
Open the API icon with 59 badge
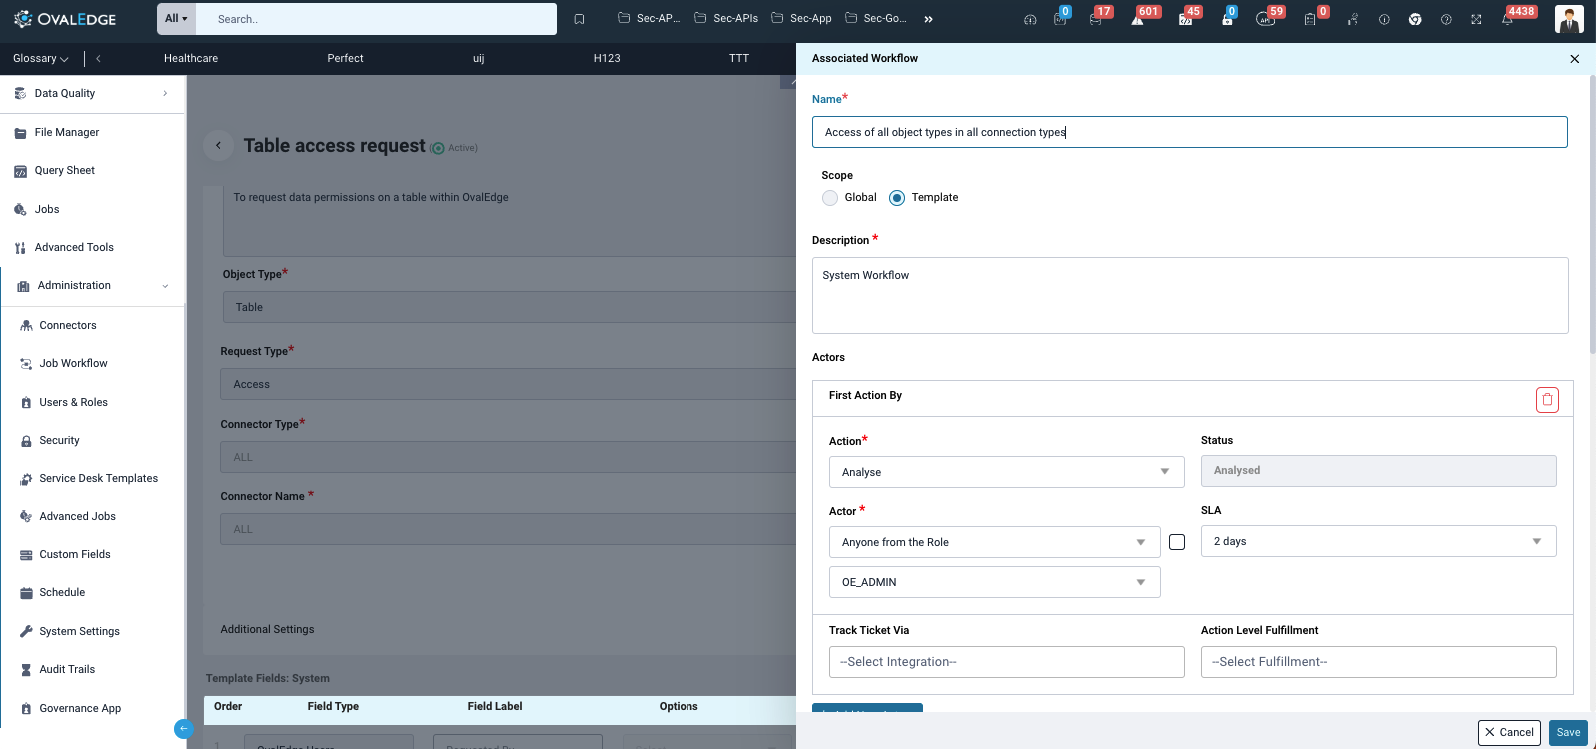pos(1267,18)
